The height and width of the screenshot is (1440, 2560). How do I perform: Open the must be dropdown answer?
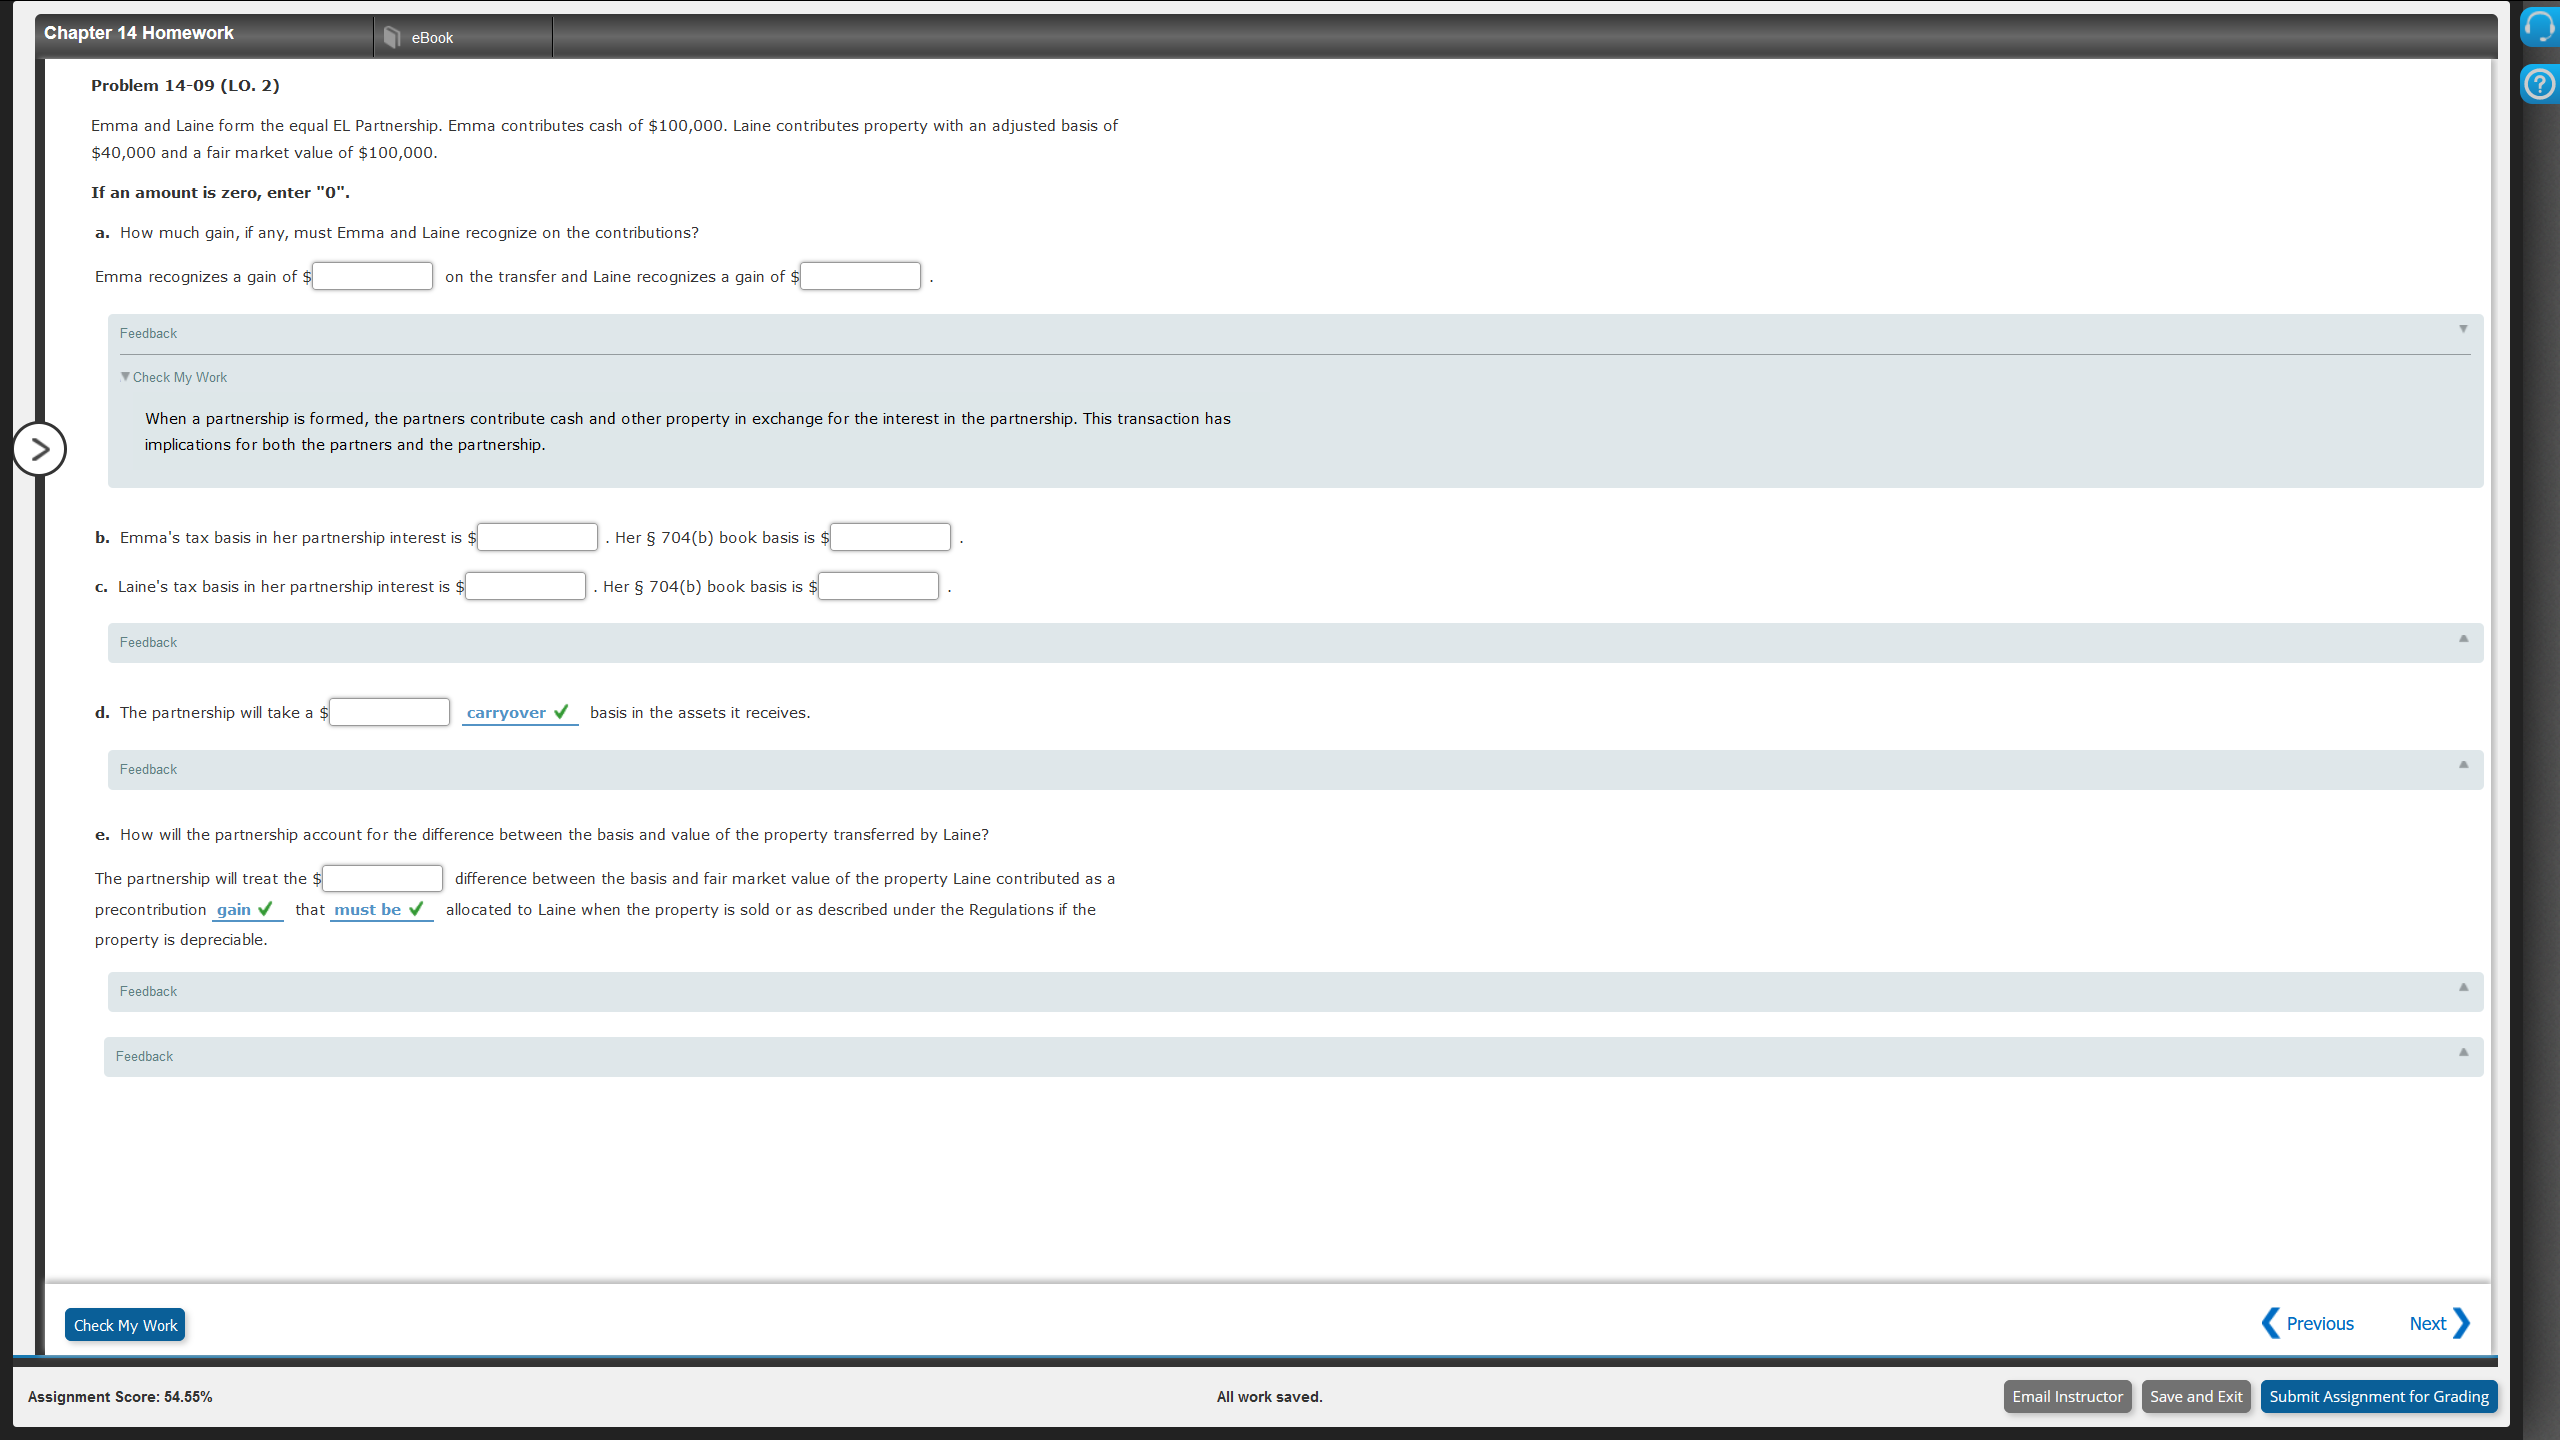point(368,910)
